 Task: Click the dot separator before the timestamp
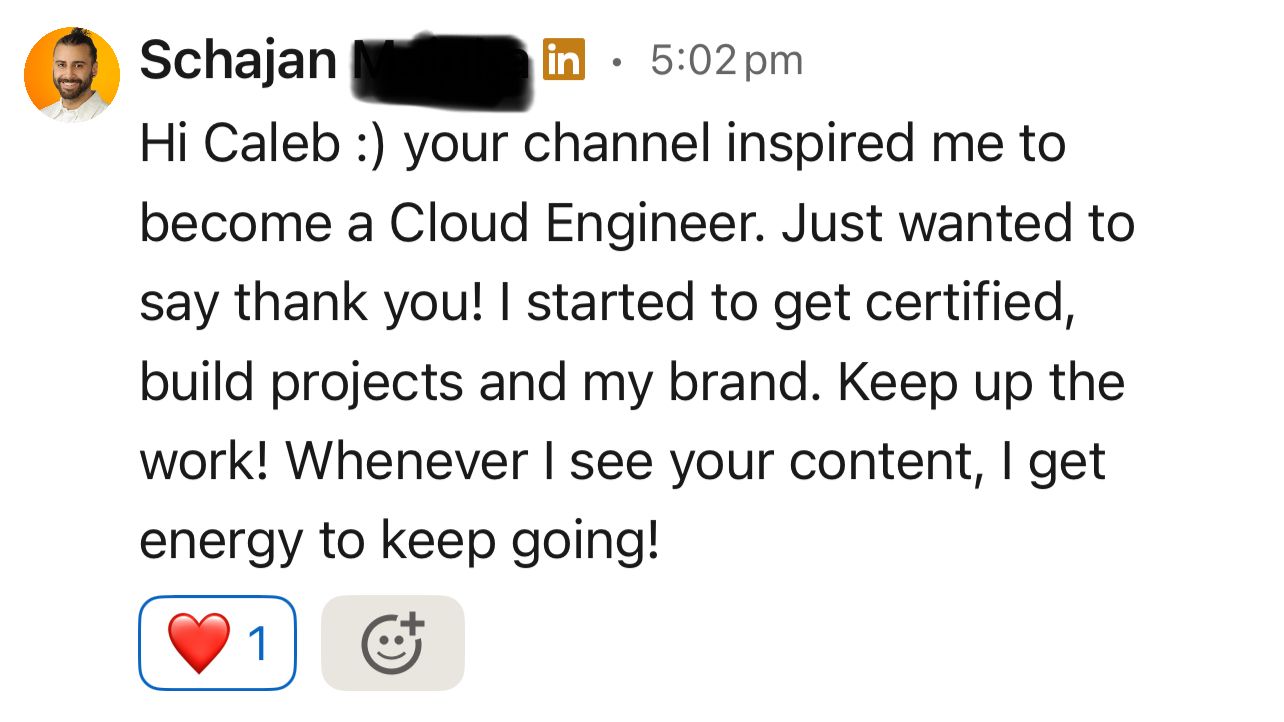click(617, 63)
